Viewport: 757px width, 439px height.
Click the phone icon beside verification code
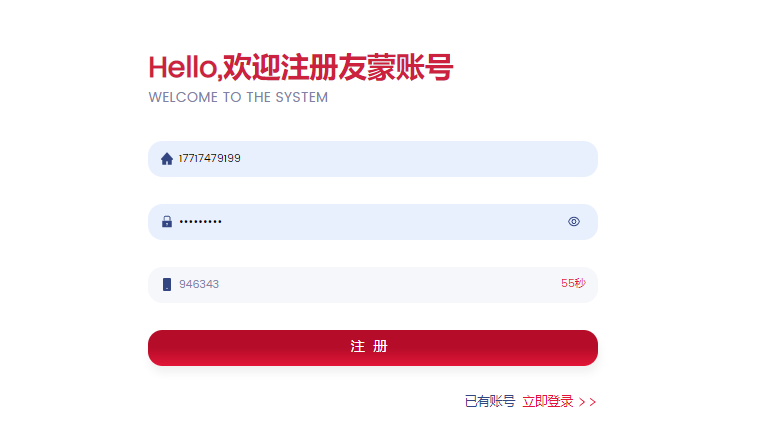pyautogui.click(x=167, y=284)
